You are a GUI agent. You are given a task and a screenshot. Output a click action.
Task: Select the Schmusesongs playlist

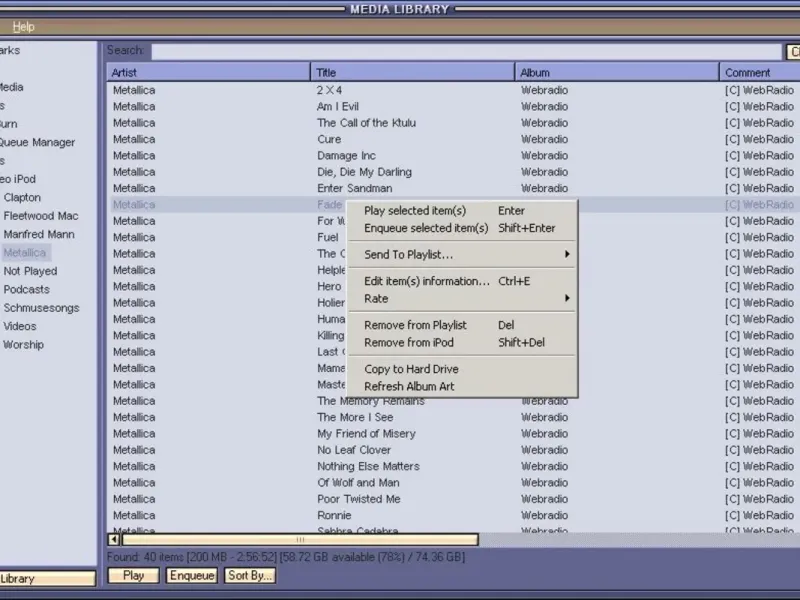(41, 308)
